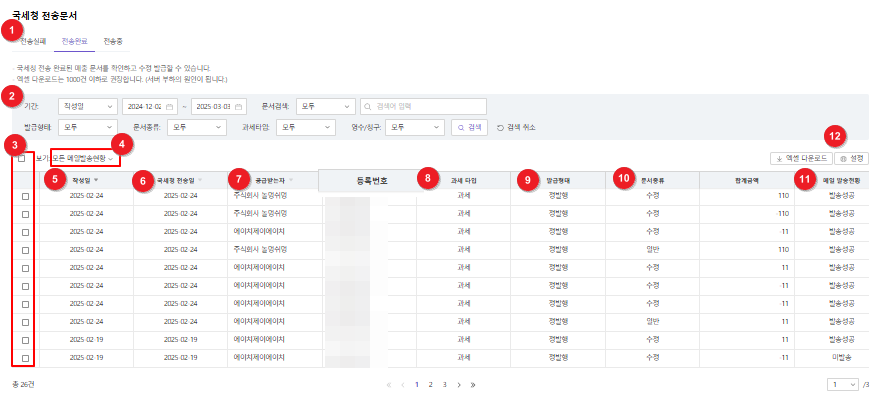Expand the 영수/청구 dropdown filter

click(416, 128)
